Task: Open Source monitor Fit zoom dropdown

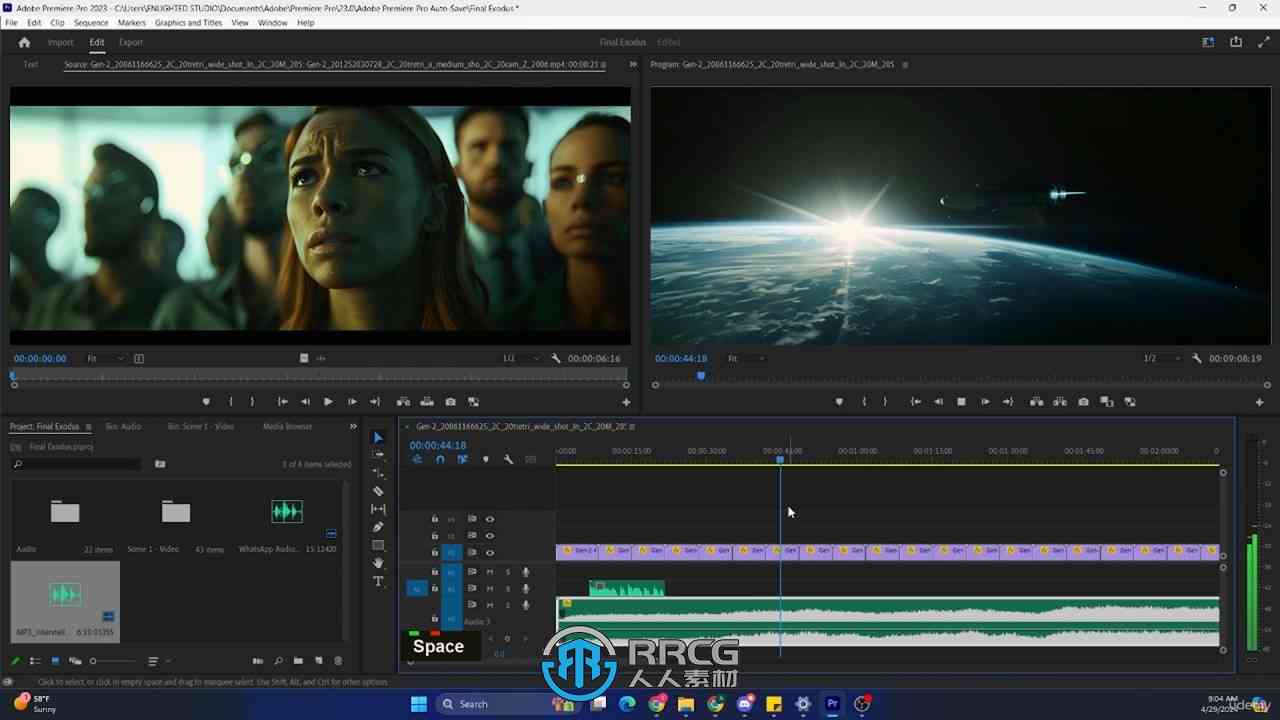Action: [x=105, y=358]
